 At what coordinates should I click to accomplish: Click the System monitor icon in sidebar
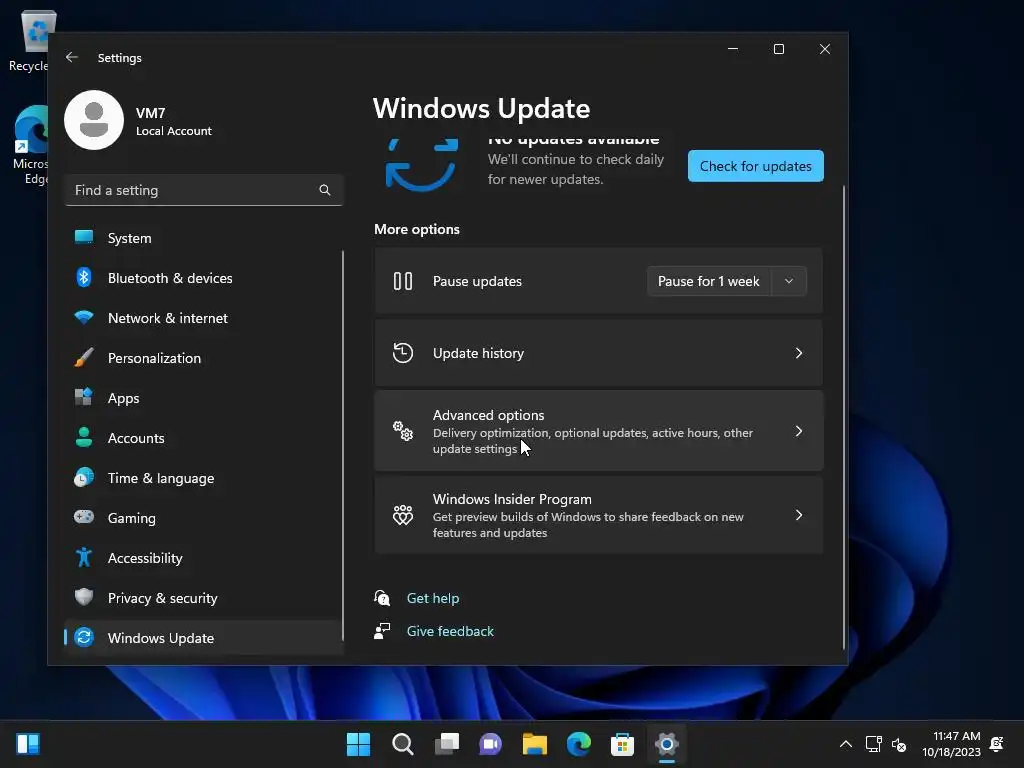(84, 238)
